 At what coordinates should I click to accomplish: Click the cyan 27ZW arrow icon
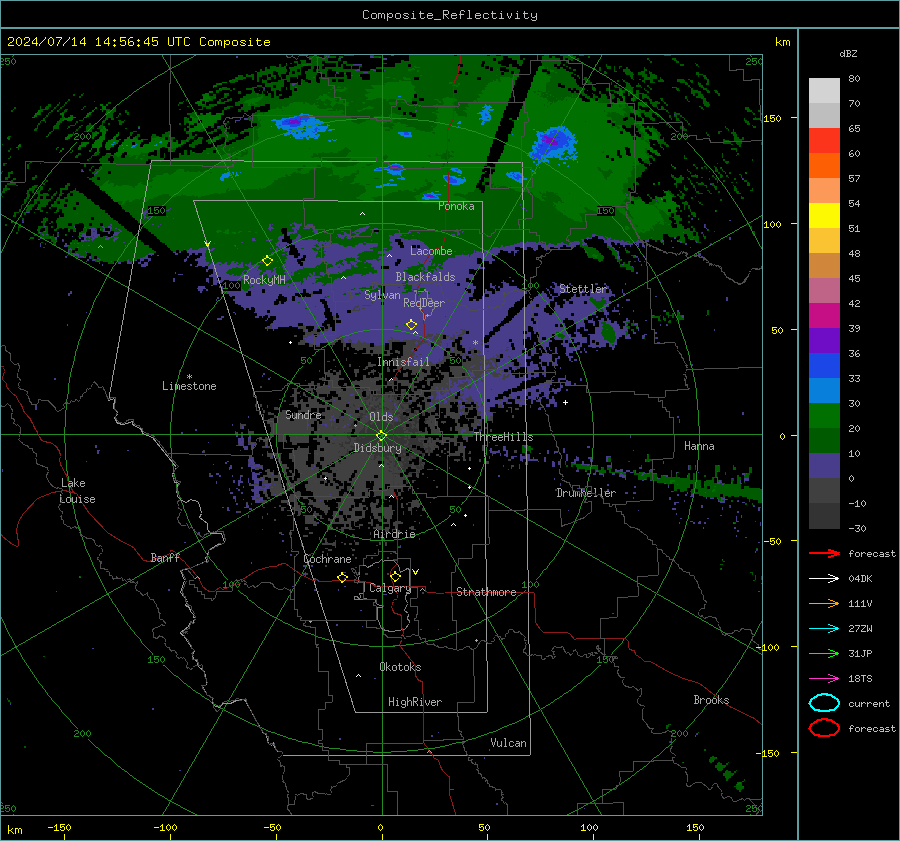pos(824,629)
